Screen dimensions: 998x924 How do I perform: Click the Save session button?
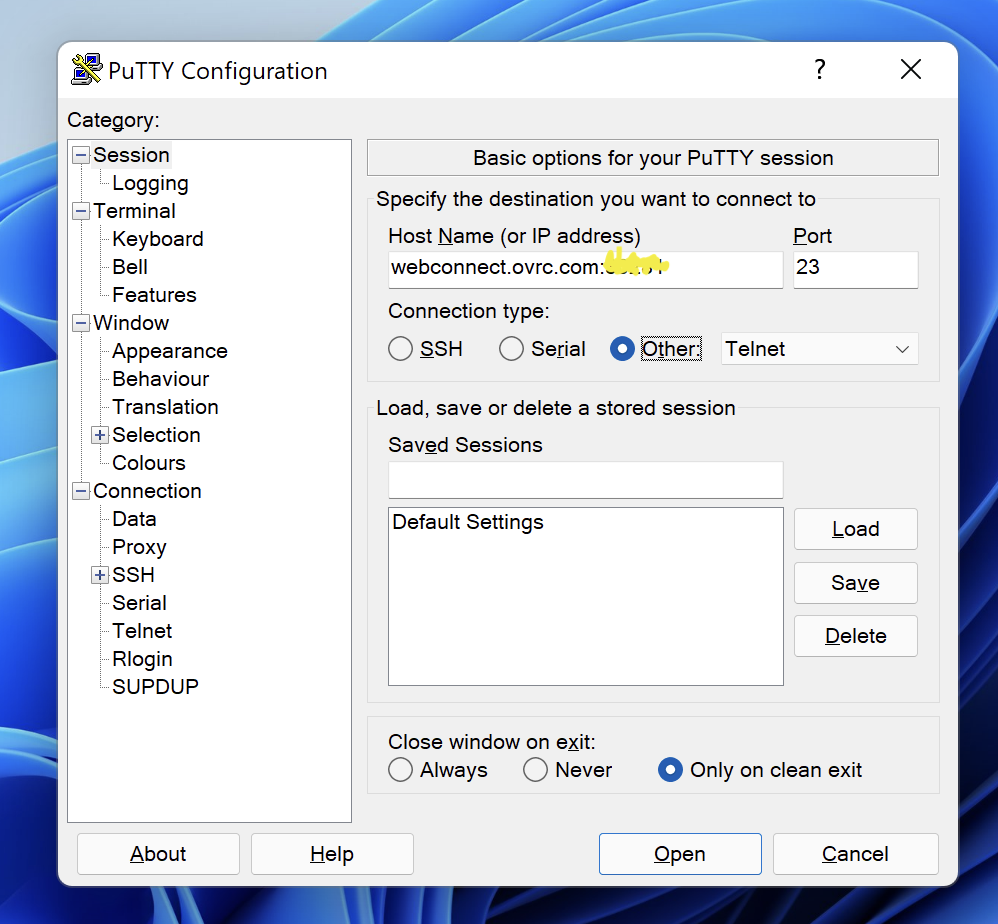[x=855, y=583]
